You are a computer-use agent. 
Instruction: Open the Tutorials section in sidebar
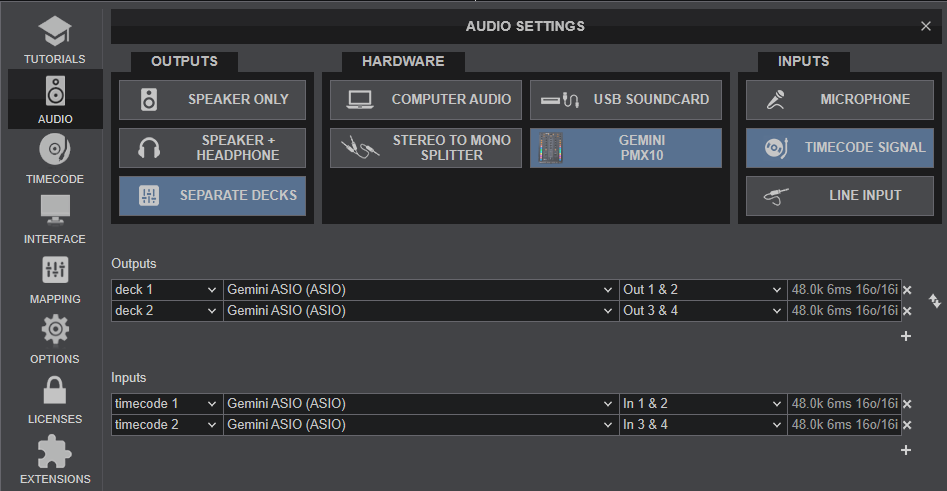click(x=54, y=40)
